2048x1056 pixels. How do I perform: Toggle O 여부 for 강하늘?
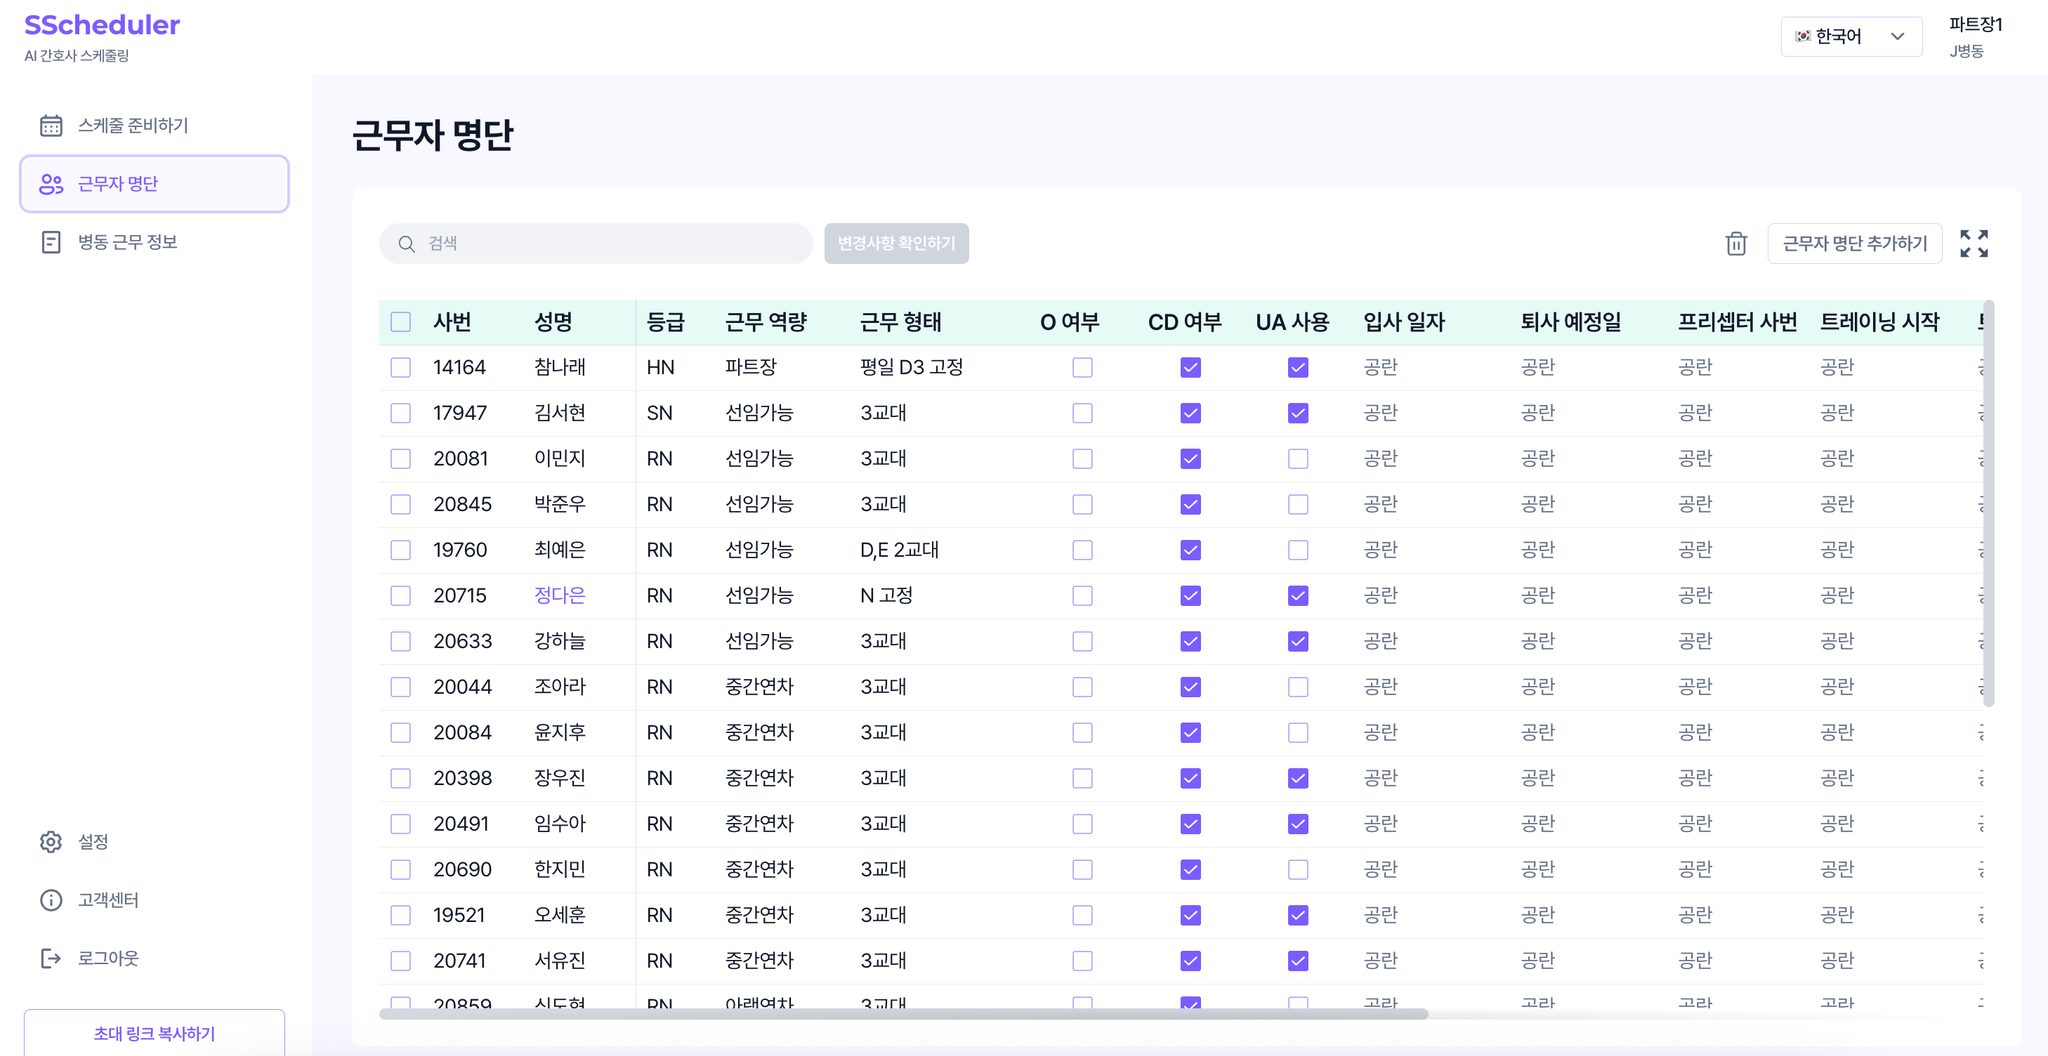pyautogui.click(x=1082, y=641)
